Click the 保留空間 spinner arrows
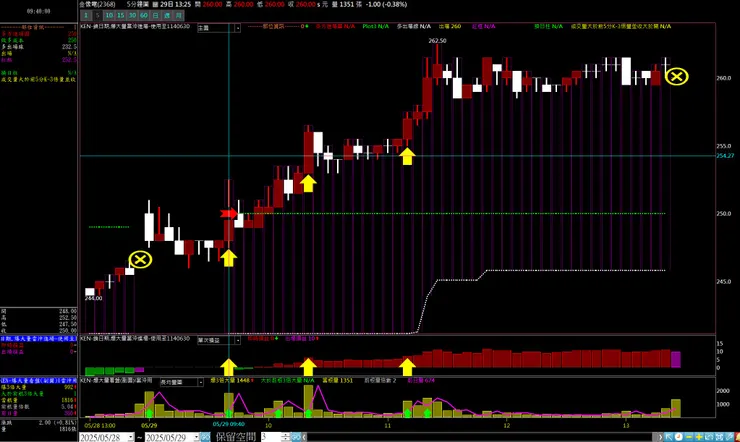 pyautogui.click(x=286, y=437)
